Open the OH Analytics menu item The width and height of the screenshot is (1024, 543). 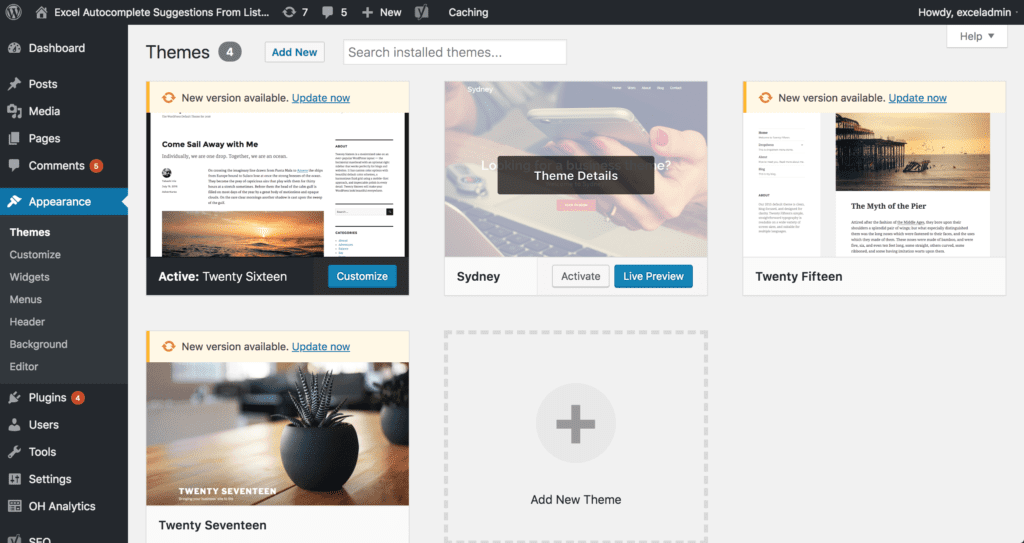click(x=64, y=506)
